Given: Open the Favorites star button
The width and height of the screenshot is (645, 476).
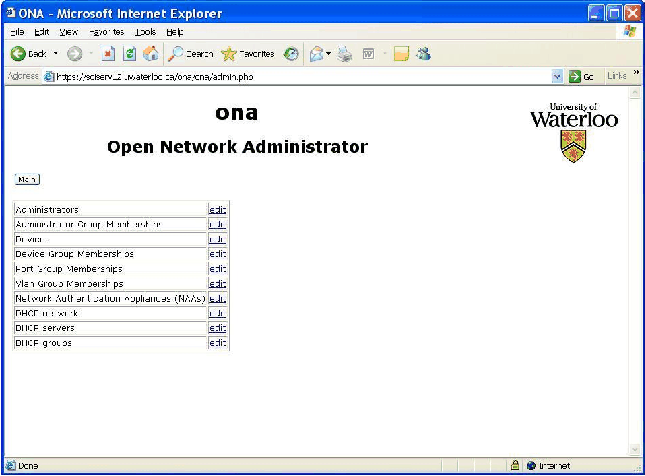Looking at the screenshot, I should (x=247, y=54).
